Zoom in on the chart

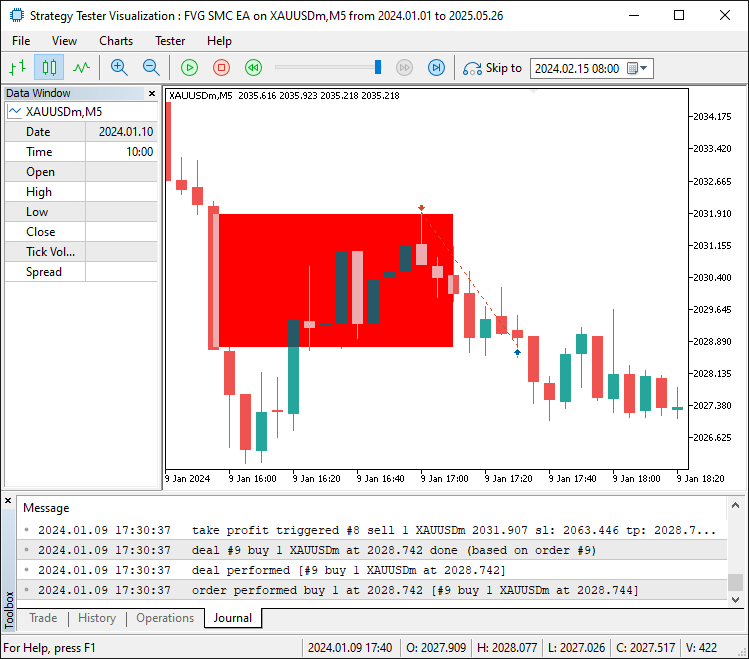(x=119, y=67)
